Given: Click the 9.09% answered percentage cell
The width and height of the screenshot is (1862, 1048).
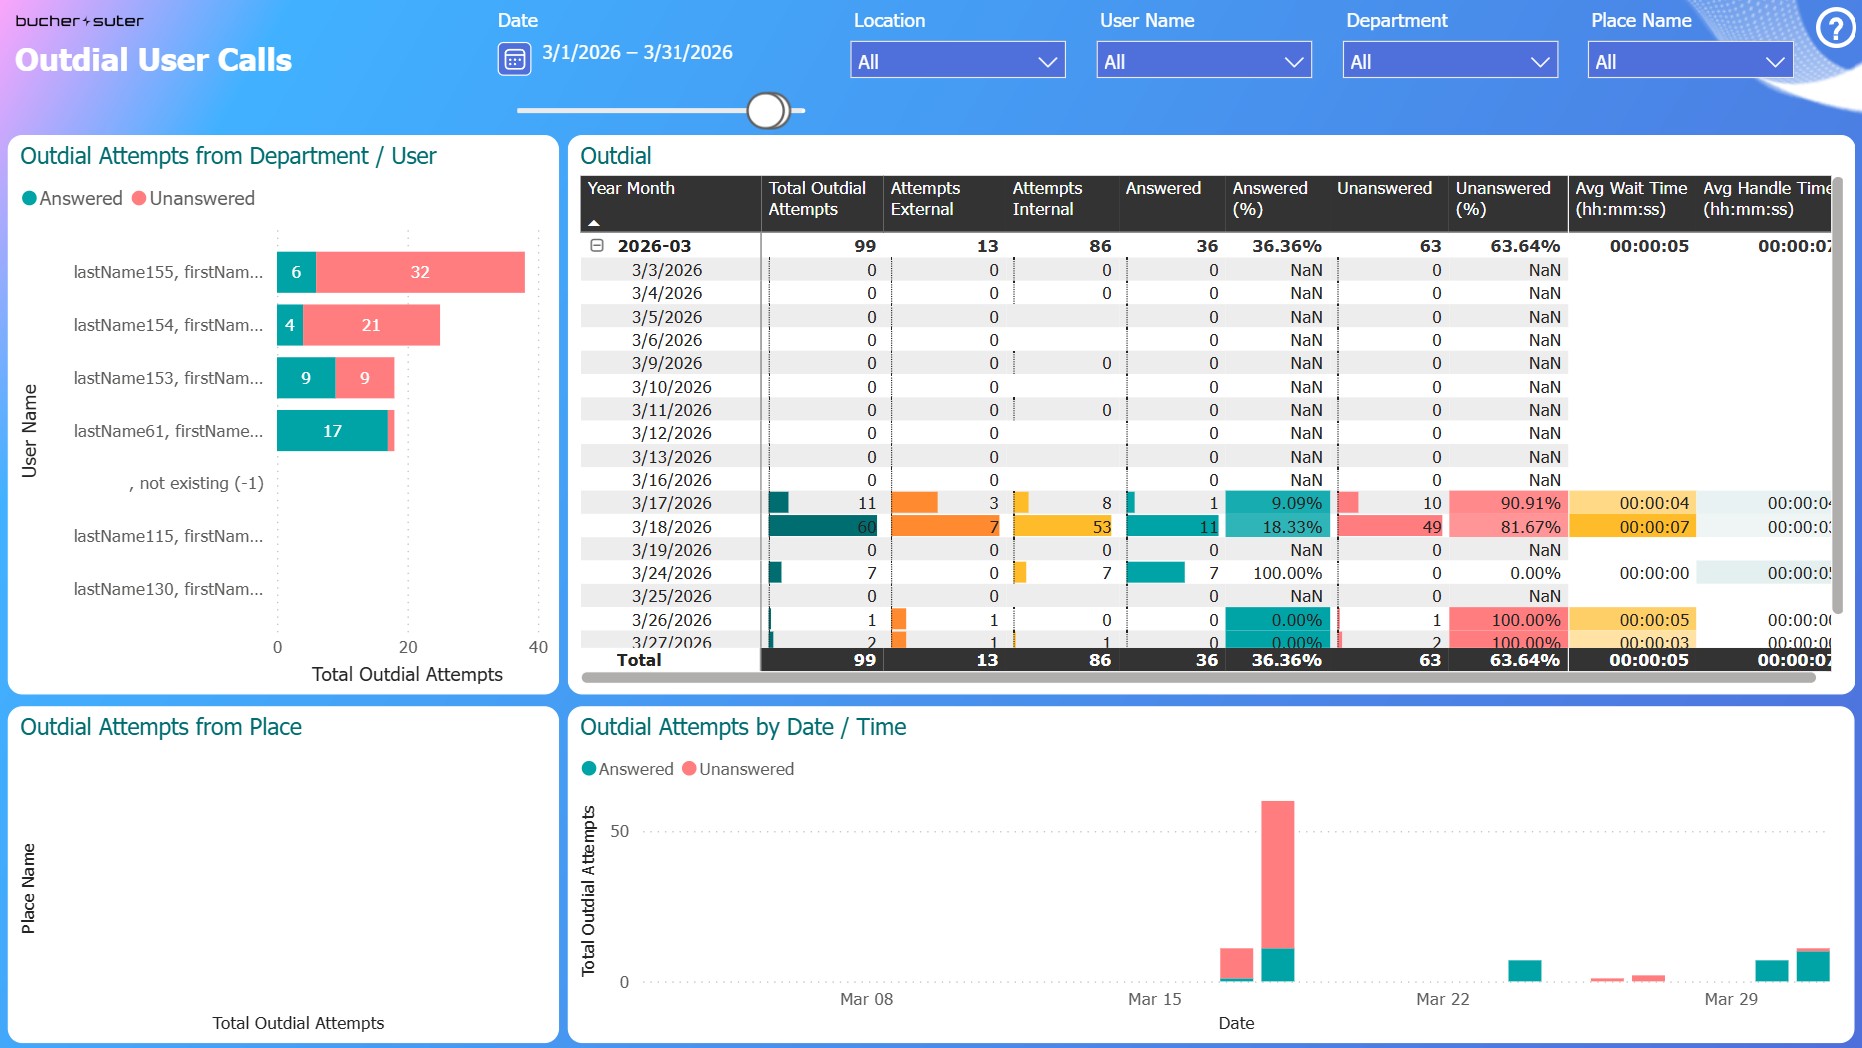Looking at the screenshot, I should tap(1277, 503).
